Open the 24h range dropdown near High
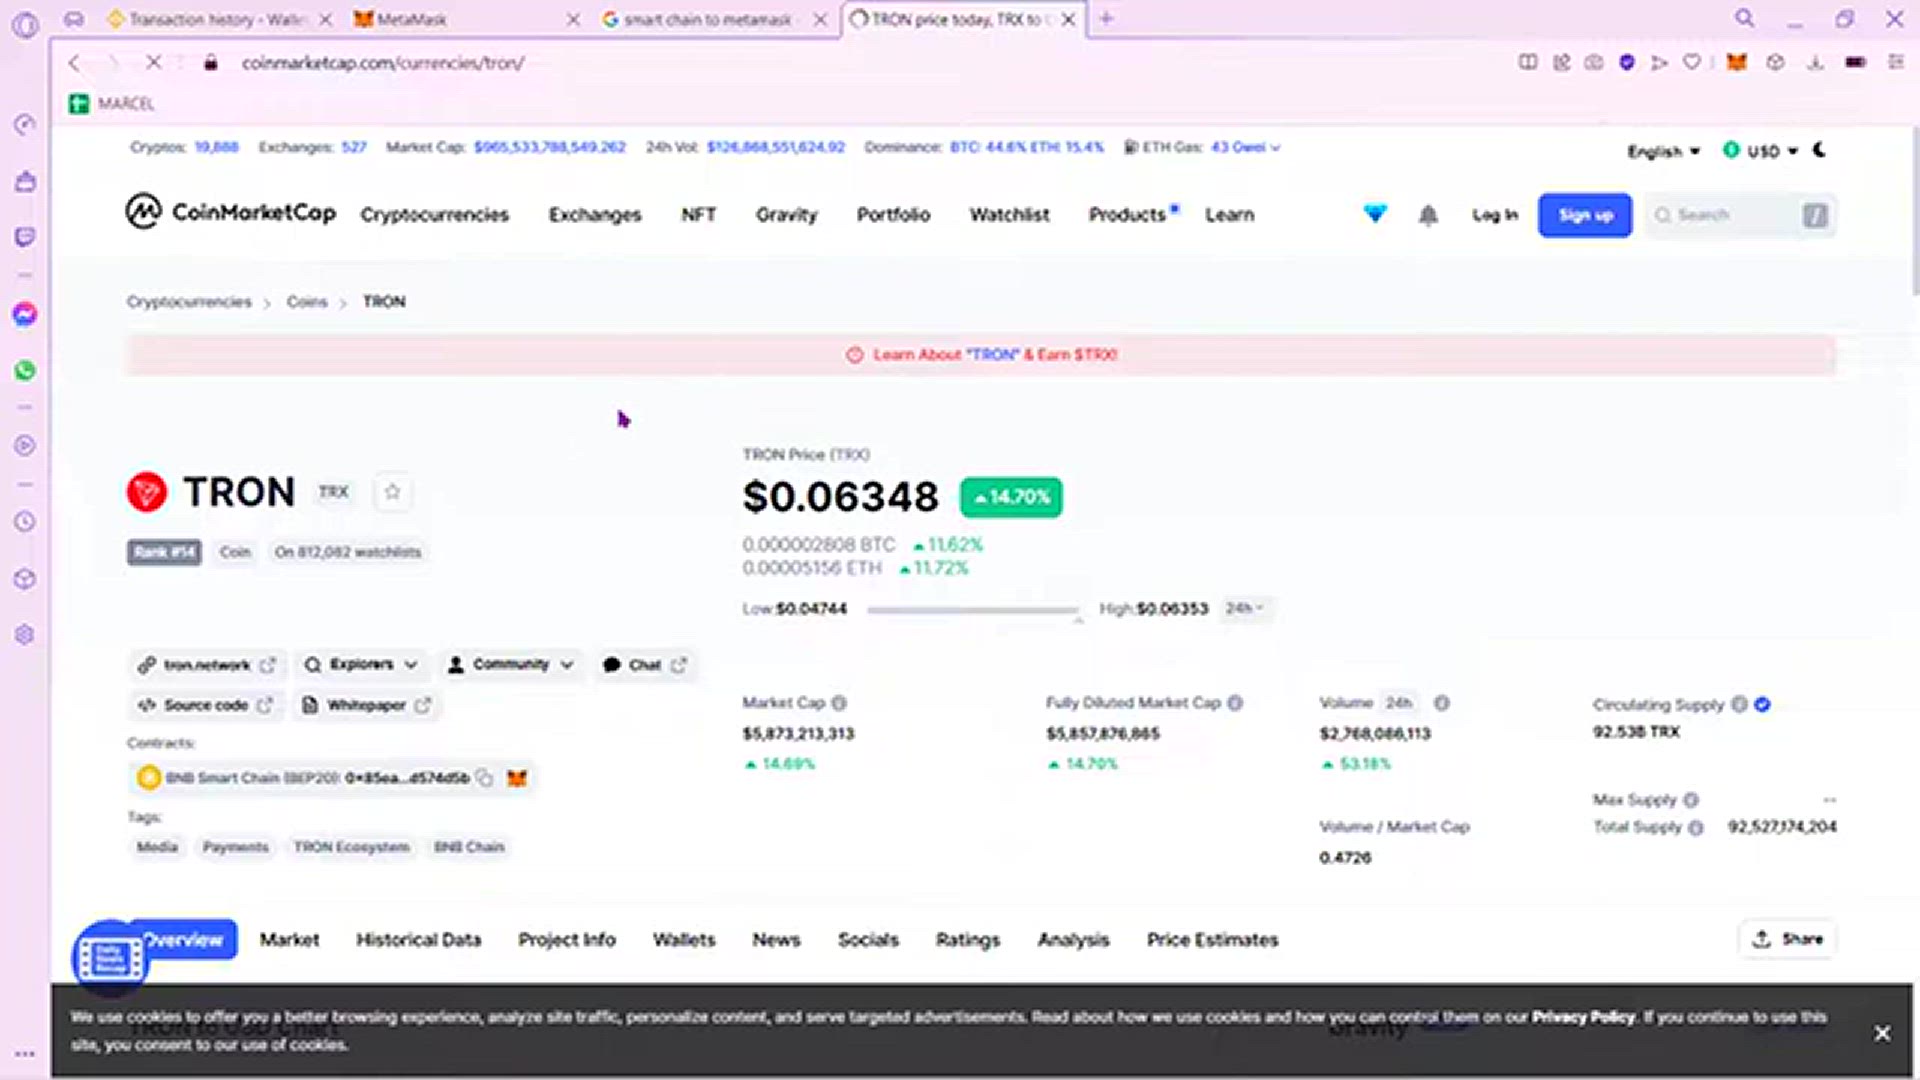Image resolution: width=1920 pixels, height=1080 pixels. click(1245, 608)
